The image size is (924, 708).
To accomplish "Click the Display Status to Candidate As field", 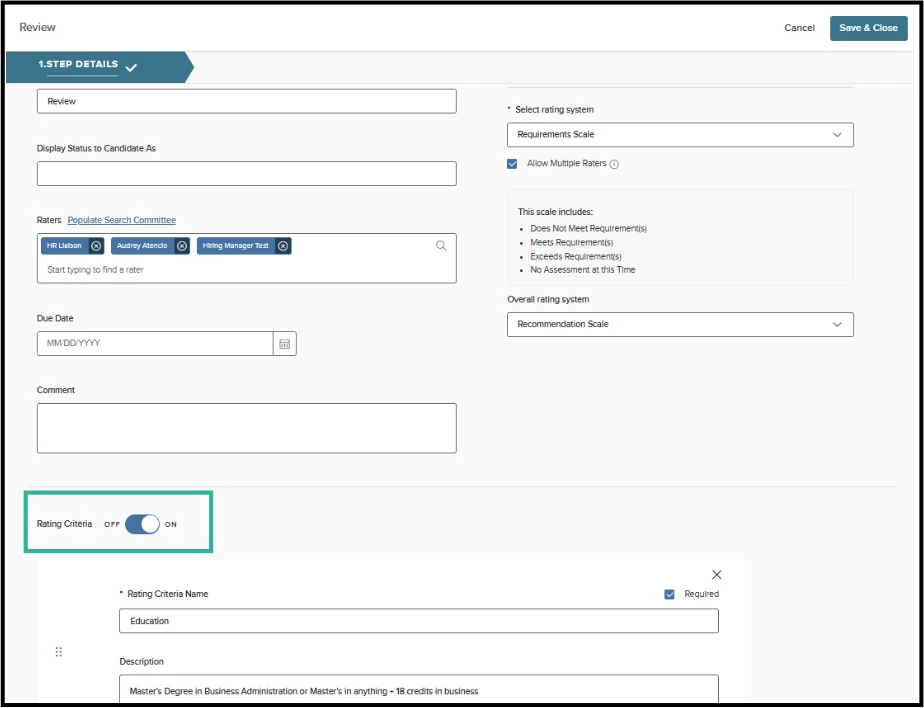I will [246, 173].
